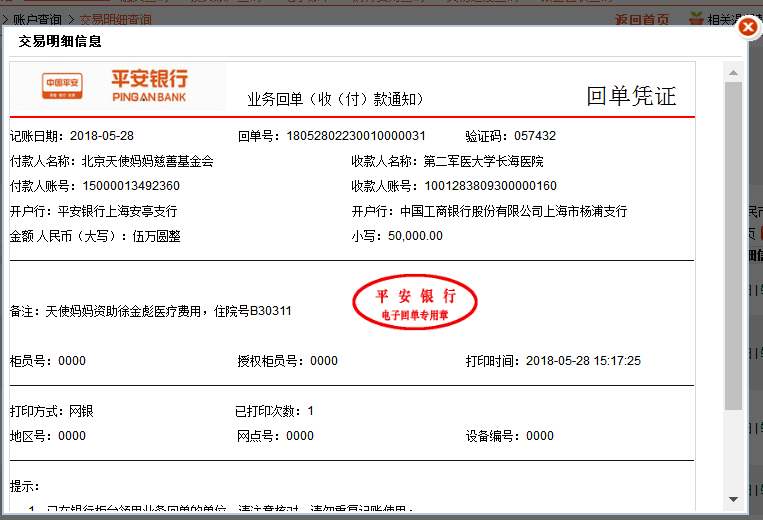This screenshot has width=763, height=520.
Task: Click the receipt number 18052802230010000031
Action: pyautogui.click(x=356, y=136)
